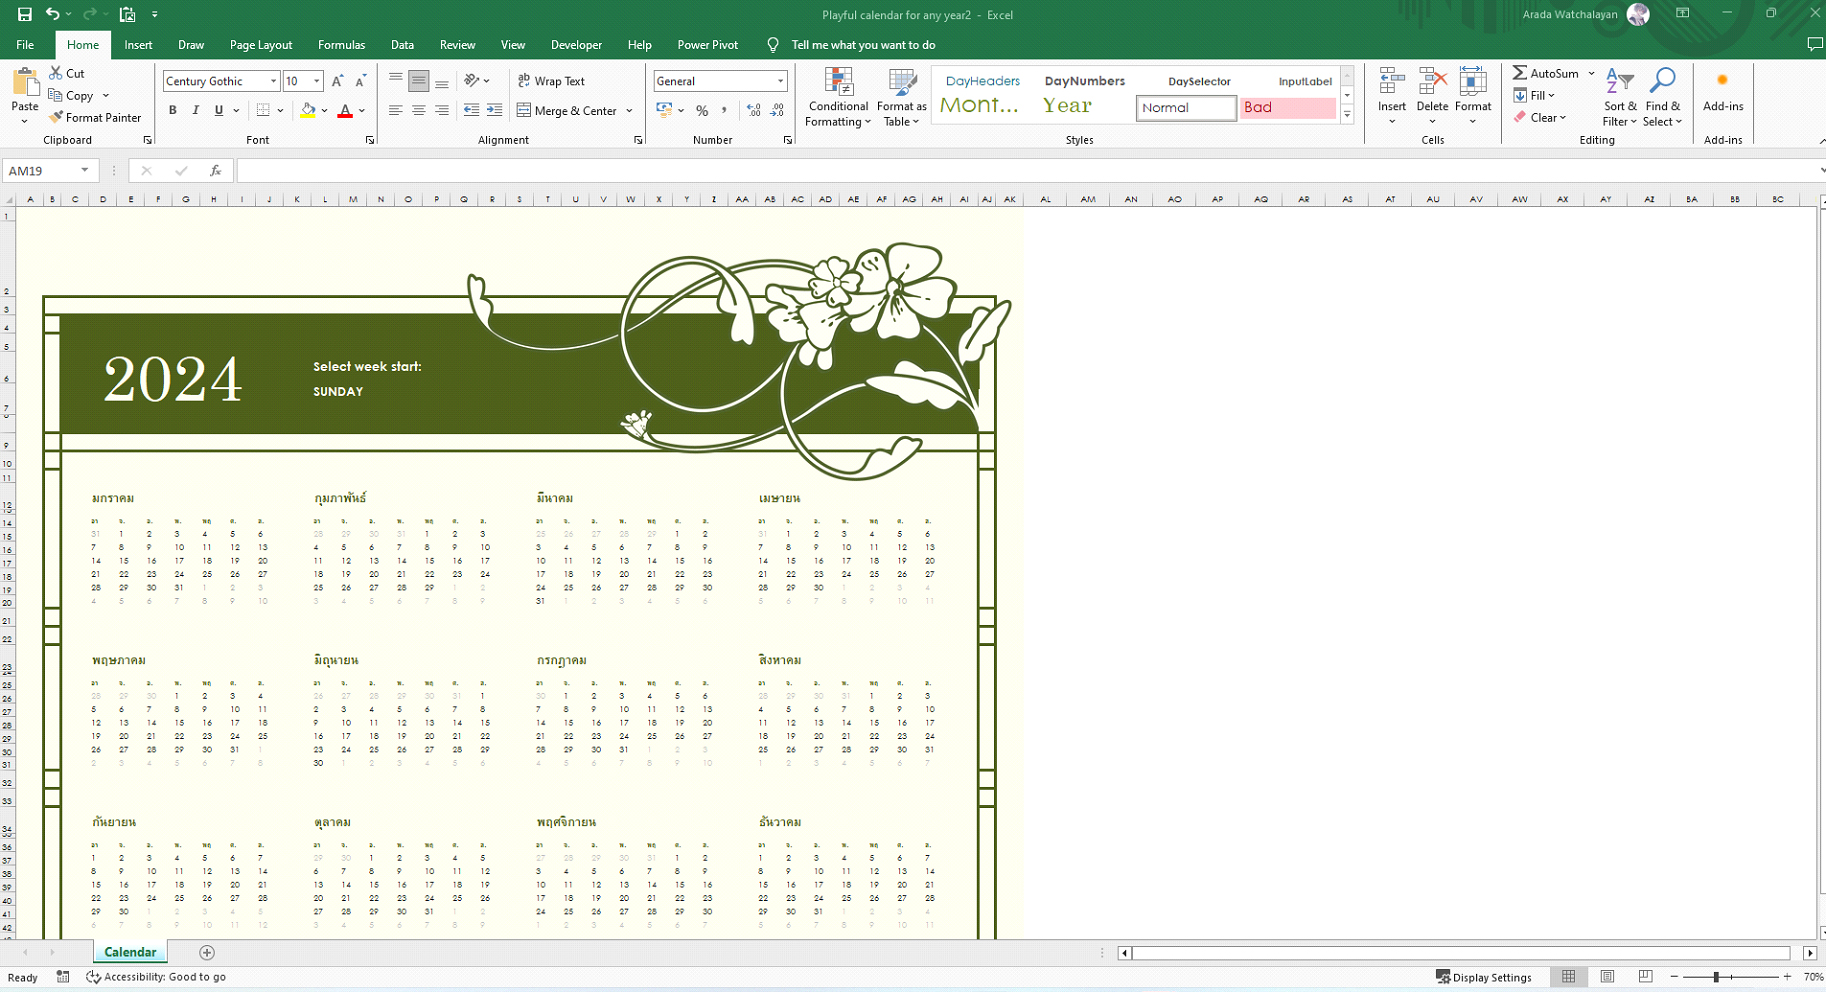
Task: Open Format as Table gallery
Action: pyautogui.click(x=901, y=97)
